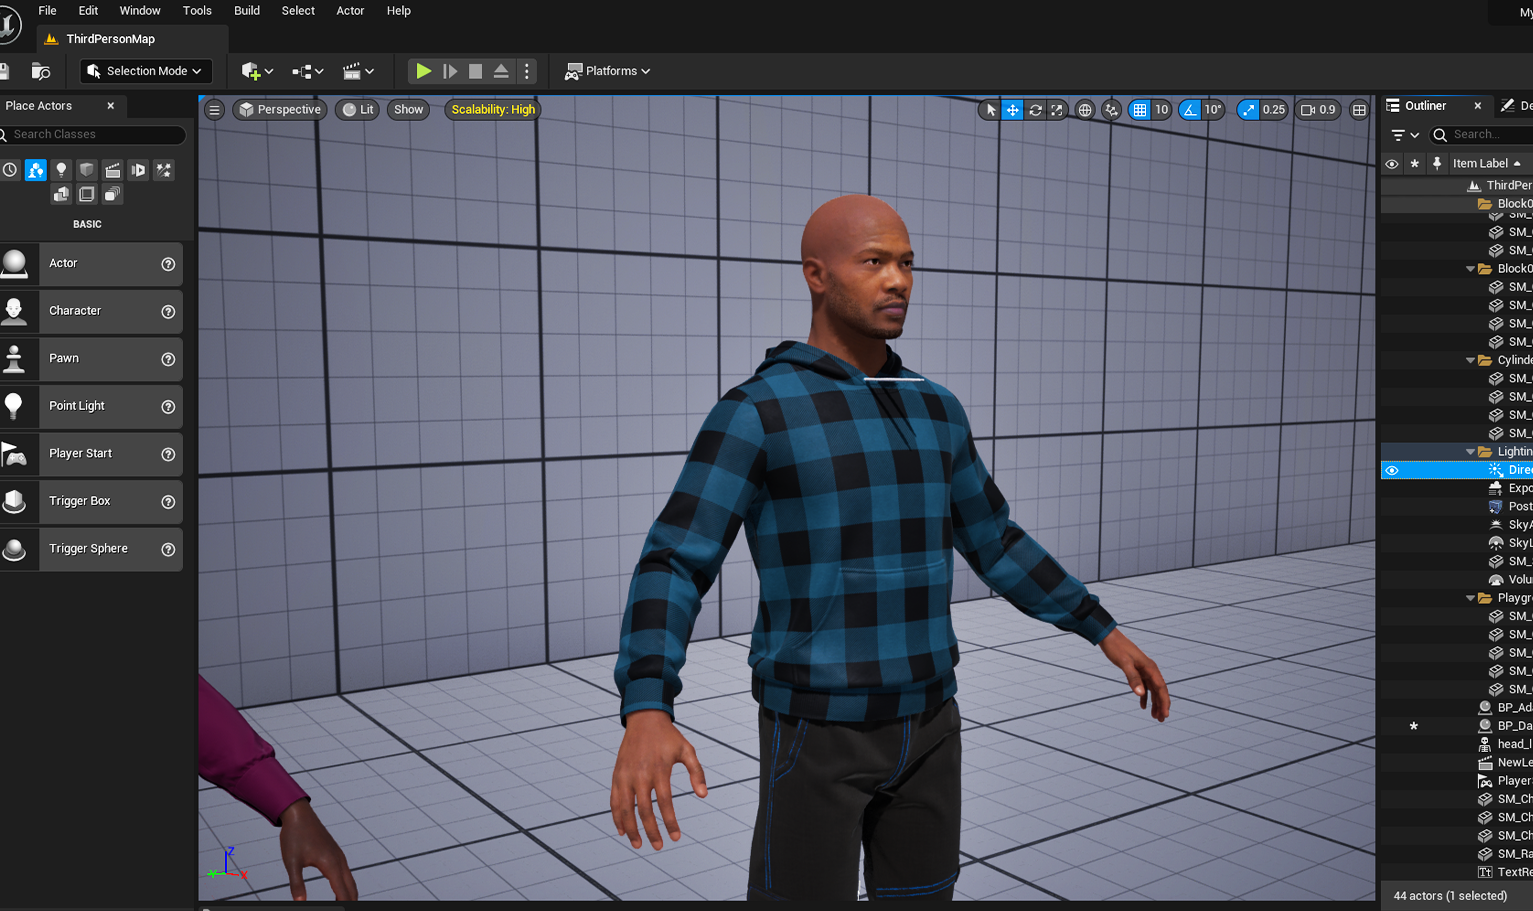Image resolution: width=1533 pixels, height=911 pixels.
Task: Toggle world/local coordinate system globe icon
Action: tap(1085, 110)
